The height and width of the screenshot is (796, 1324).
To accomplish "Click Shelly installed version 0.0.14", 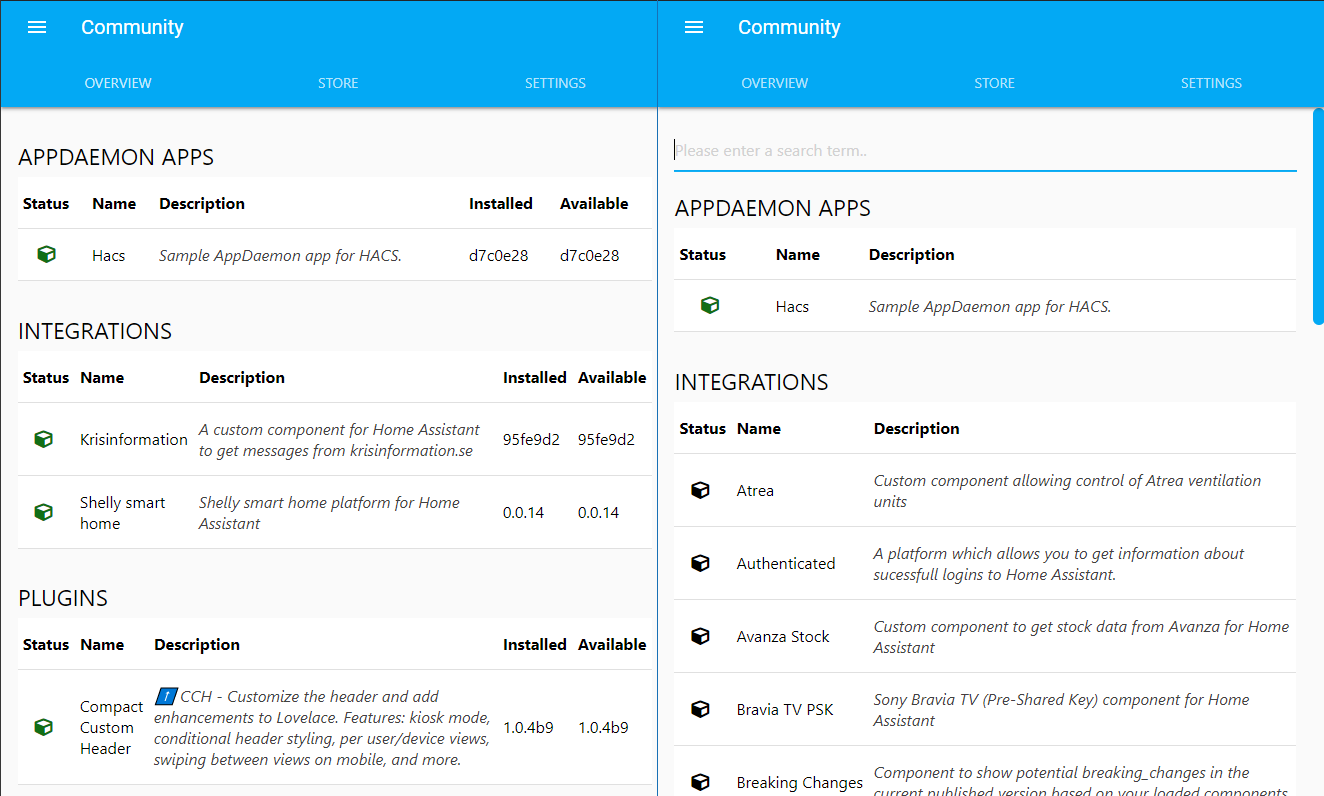I will click(523, 512).
